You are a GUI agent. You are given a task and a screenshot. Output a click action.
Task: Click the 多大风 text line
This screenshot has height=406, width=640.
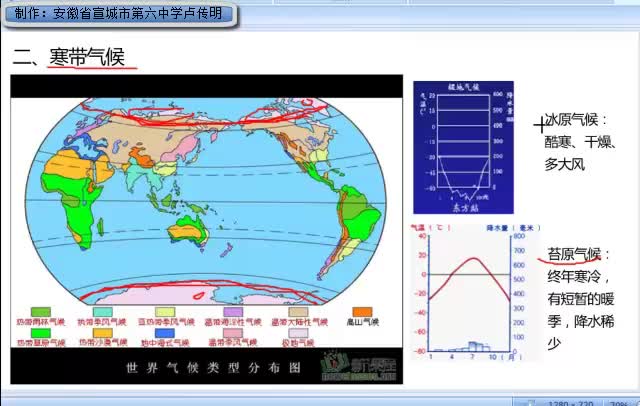pyautogui.click(x=564, y=164)
